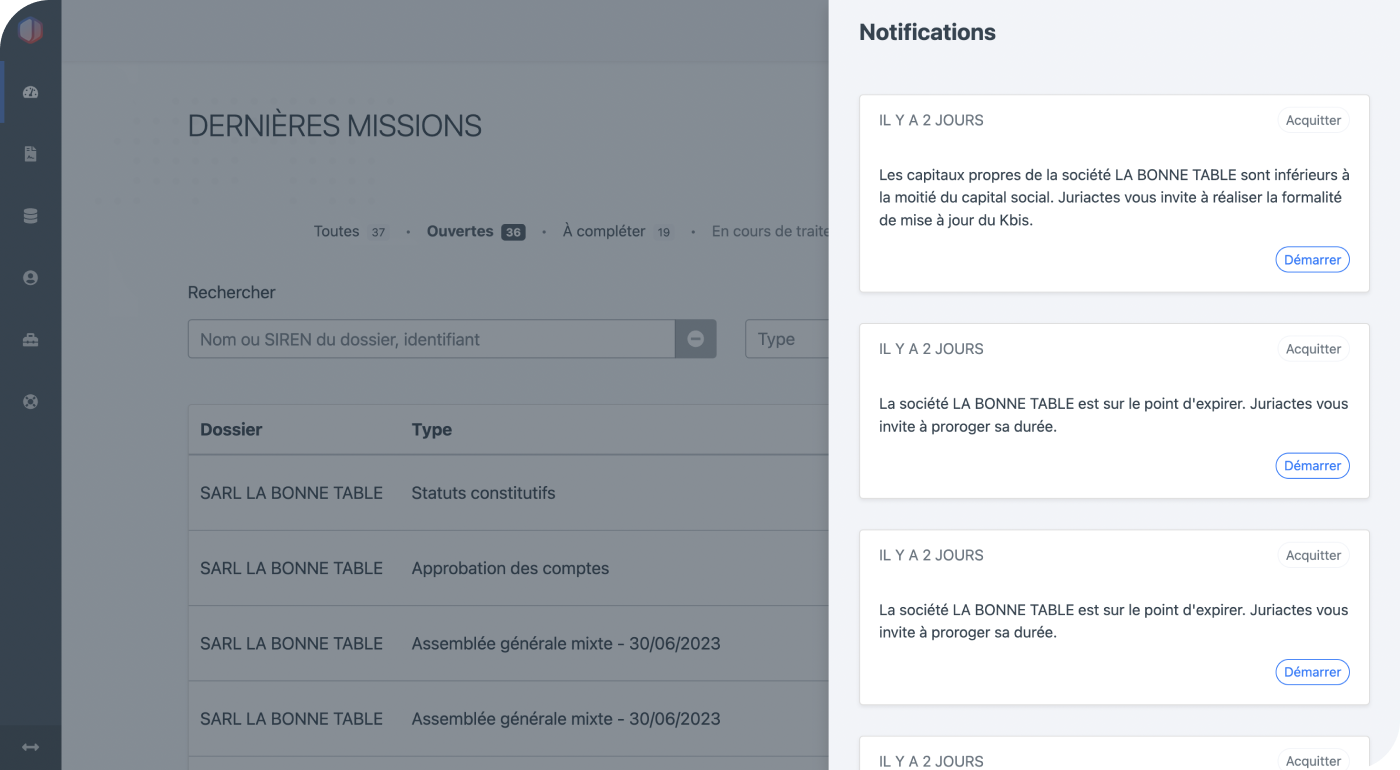Clear the search with the minus button

pos(695,339)
